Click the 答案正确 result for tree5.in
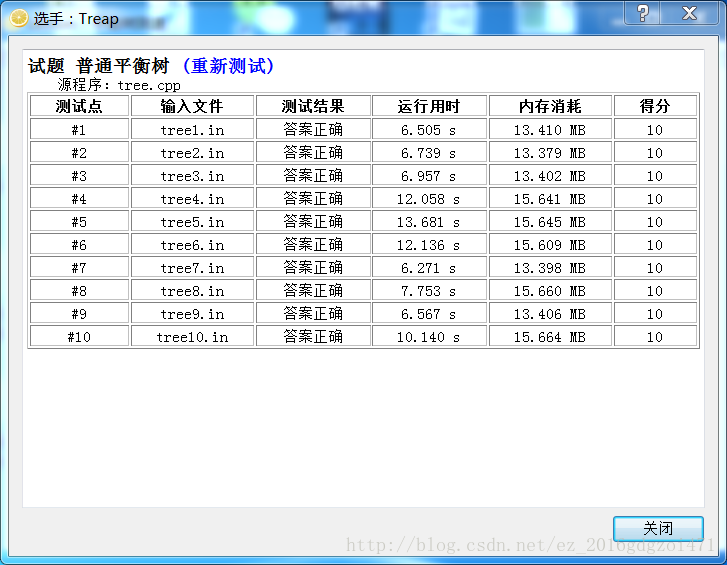Image resolution: width=727 pixels, height=565 pixels. (x=313, y=222)
